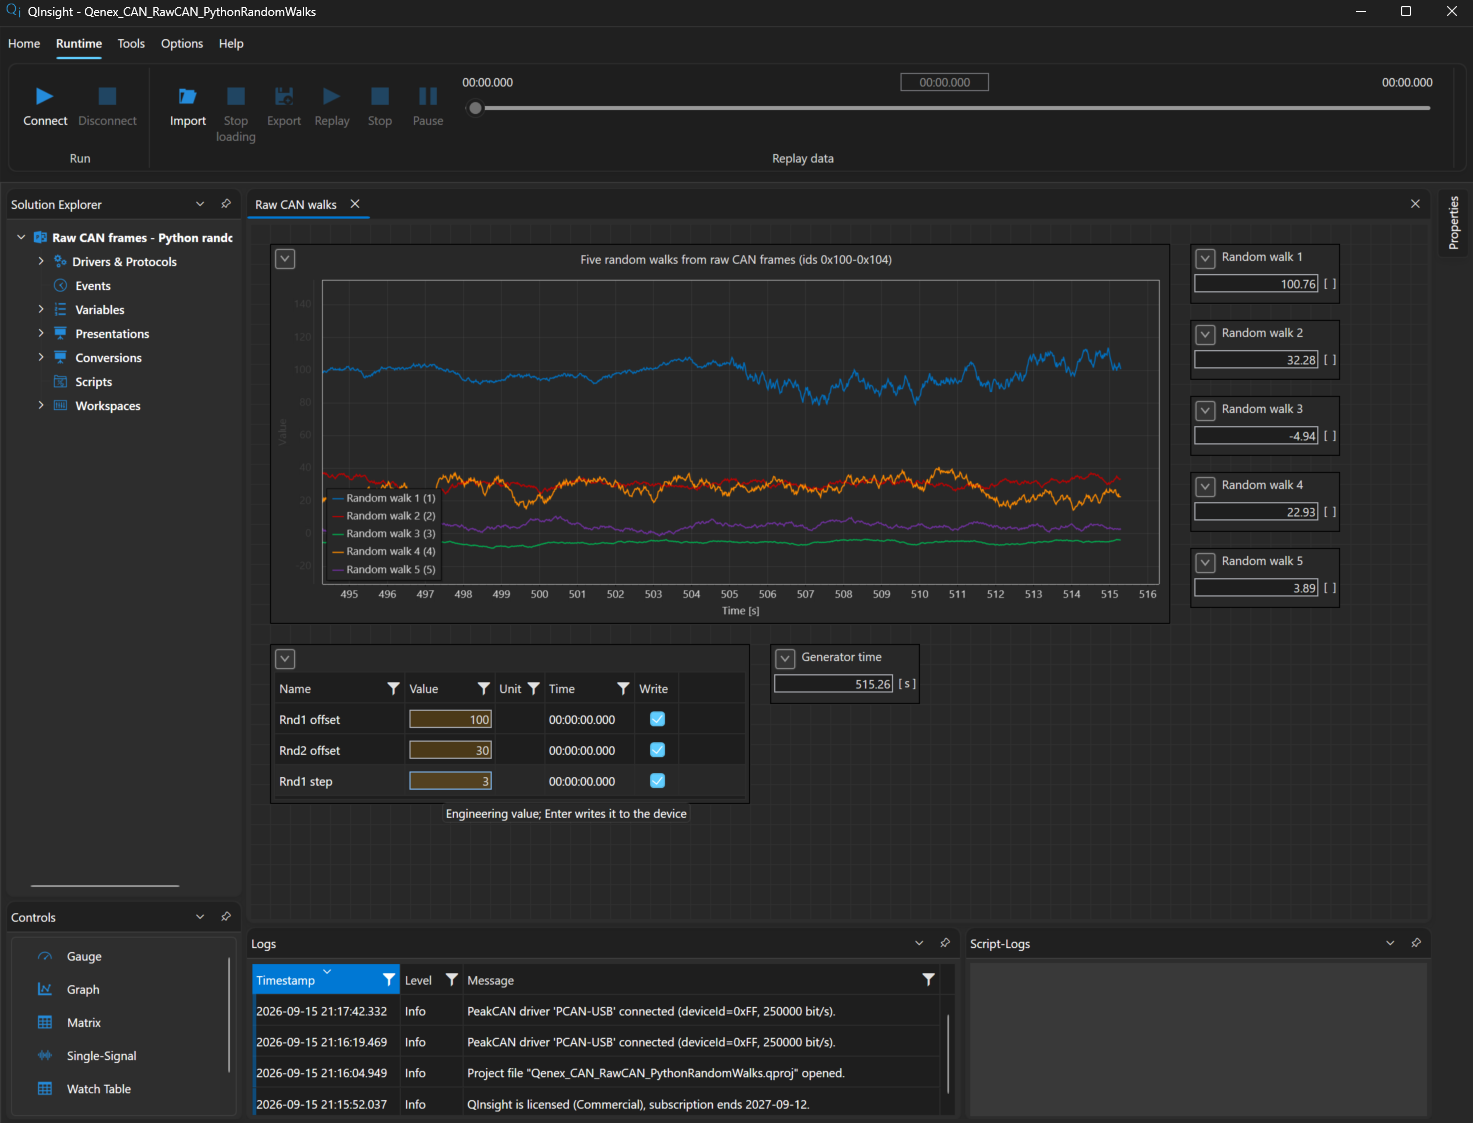The height and width of the screenshot is (1123, 1473).
Task: Select the Matrix control
Action: pos(84,1023)
